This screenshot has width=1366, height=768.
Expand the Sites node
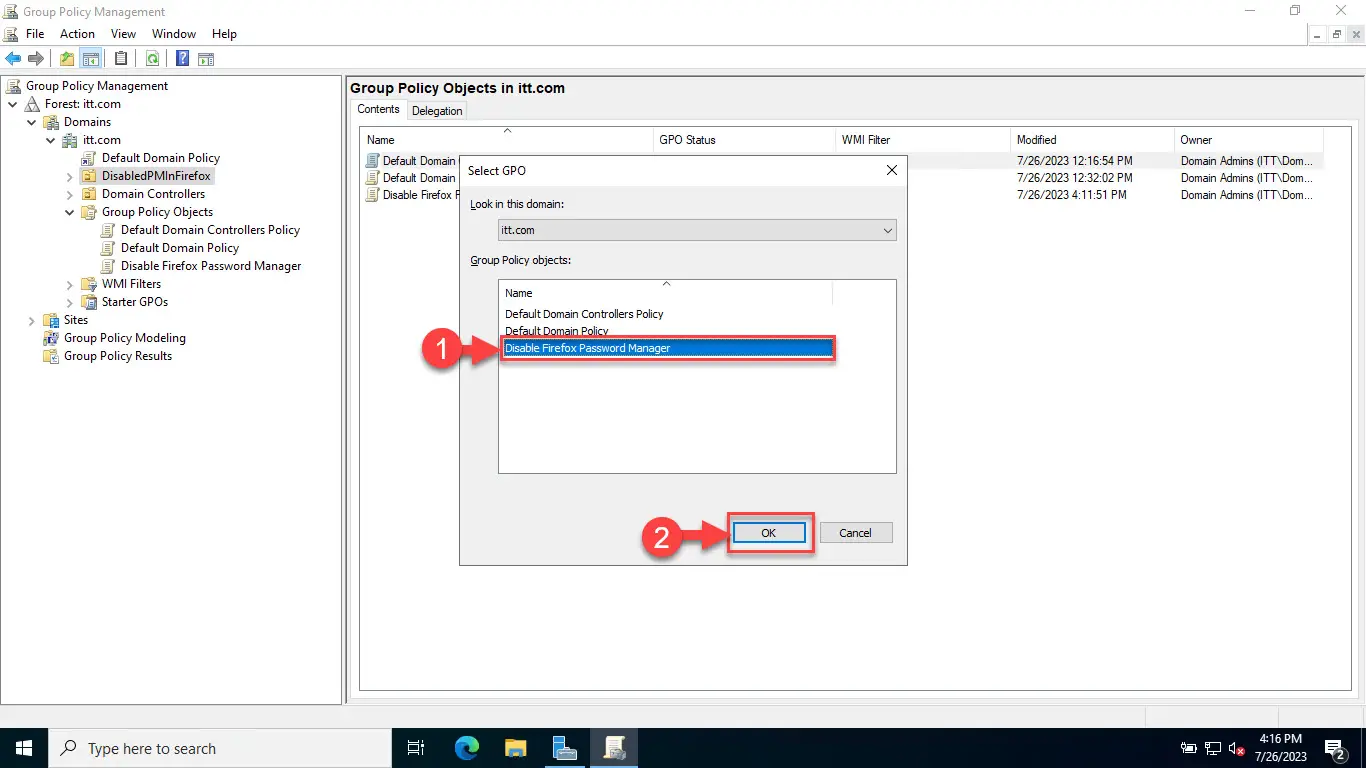coord(32,320)
